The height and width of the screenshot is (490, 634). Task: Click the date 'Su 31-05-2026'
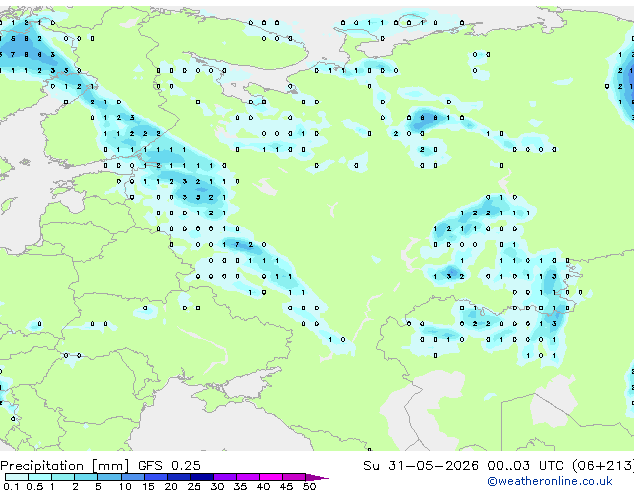point(421,466)
